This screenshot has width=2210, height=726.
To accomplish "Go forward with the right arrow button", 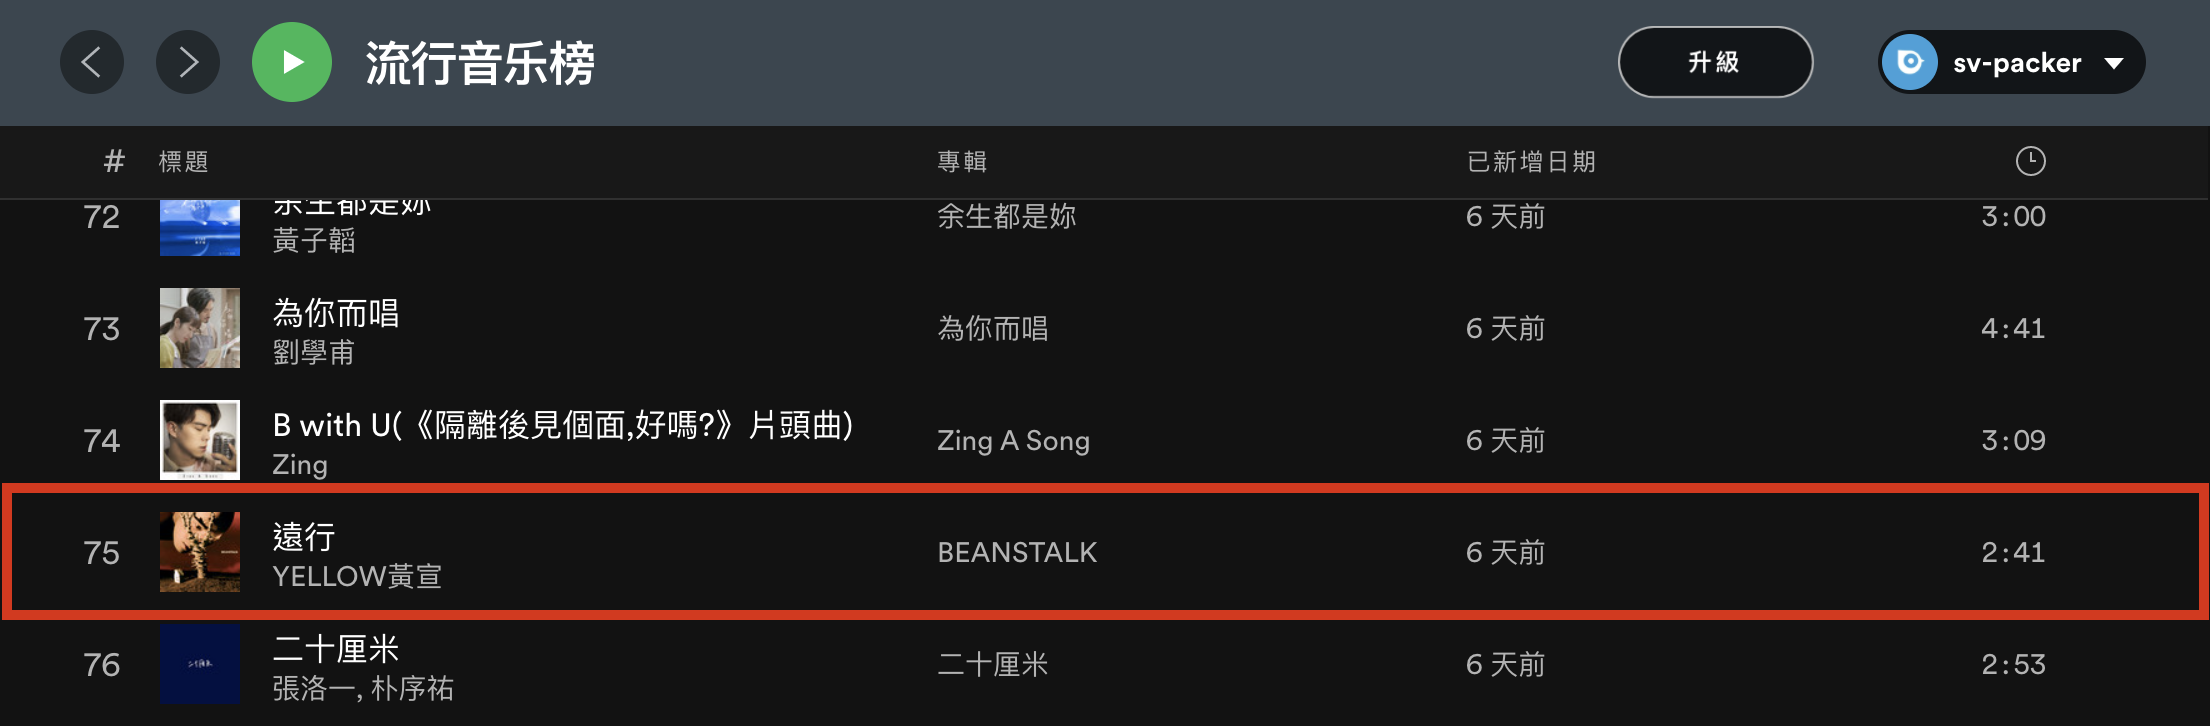I will [x=188, y=62].
